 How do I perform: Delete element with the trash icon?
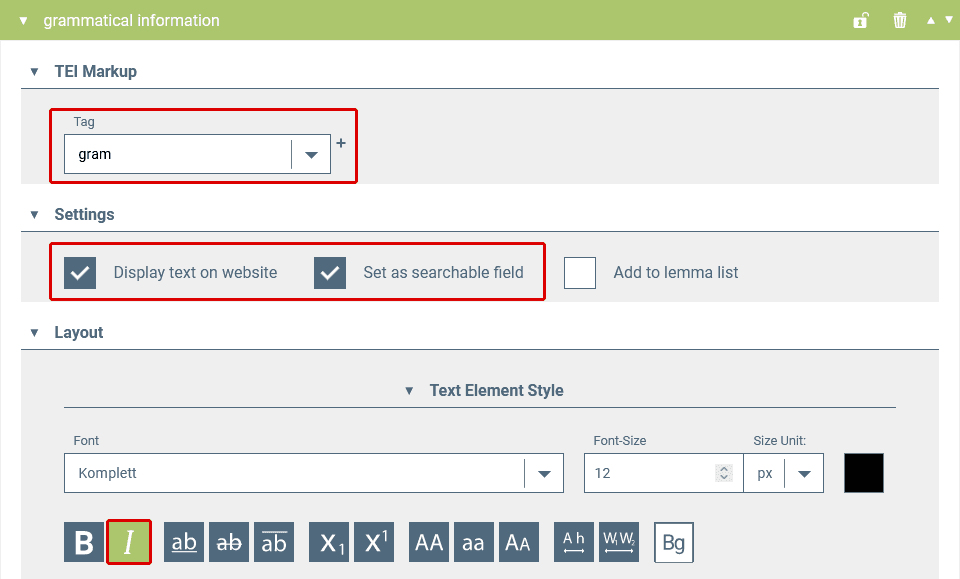[900, 20]
